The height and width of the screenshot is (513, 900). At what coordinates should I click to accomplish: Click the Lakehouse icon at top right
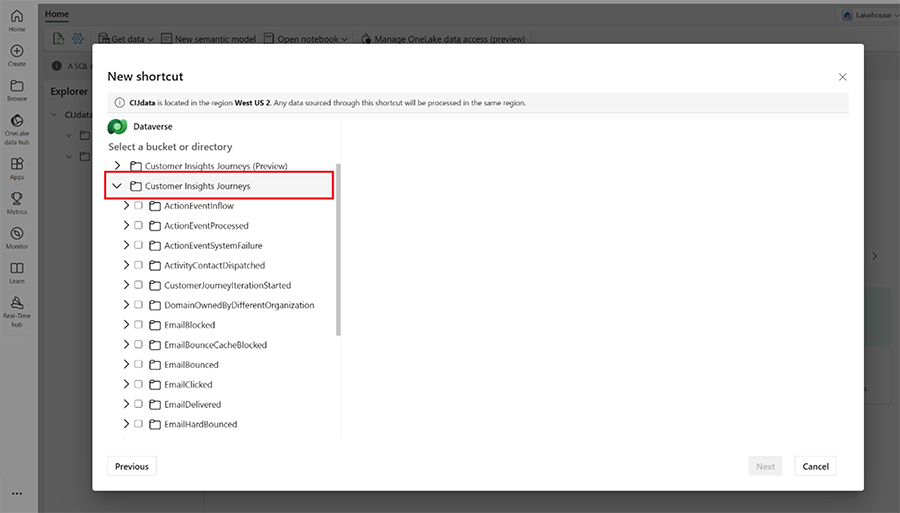point(847,15)
